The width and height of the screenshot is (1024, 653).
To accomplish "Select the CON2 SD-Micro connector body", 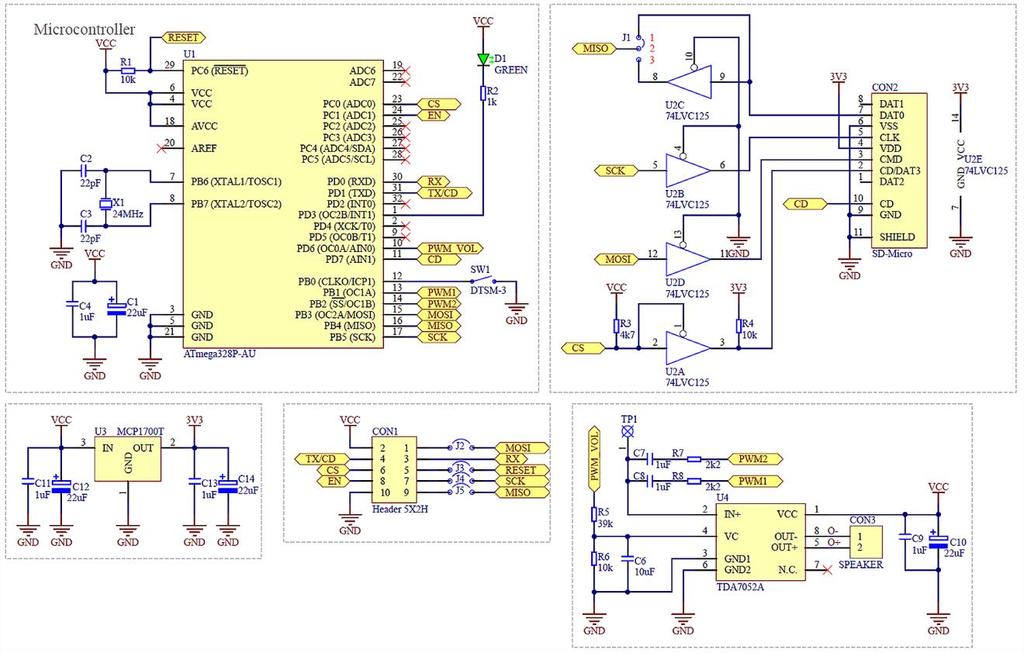I will [899, 170].
